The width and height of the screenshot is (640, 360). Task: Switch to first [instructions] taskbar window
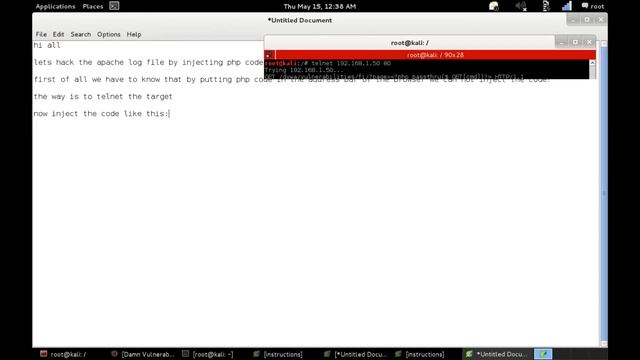278,354
